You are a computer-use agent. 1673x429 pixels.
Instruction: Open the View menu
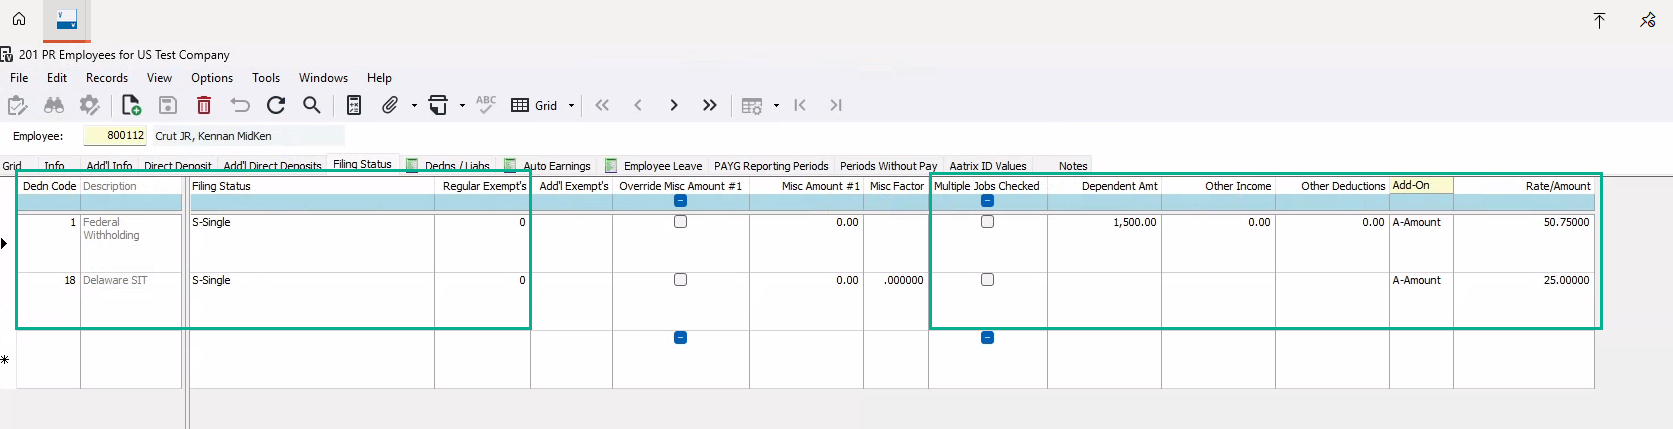pyautogui.click(x=159, y=78)
